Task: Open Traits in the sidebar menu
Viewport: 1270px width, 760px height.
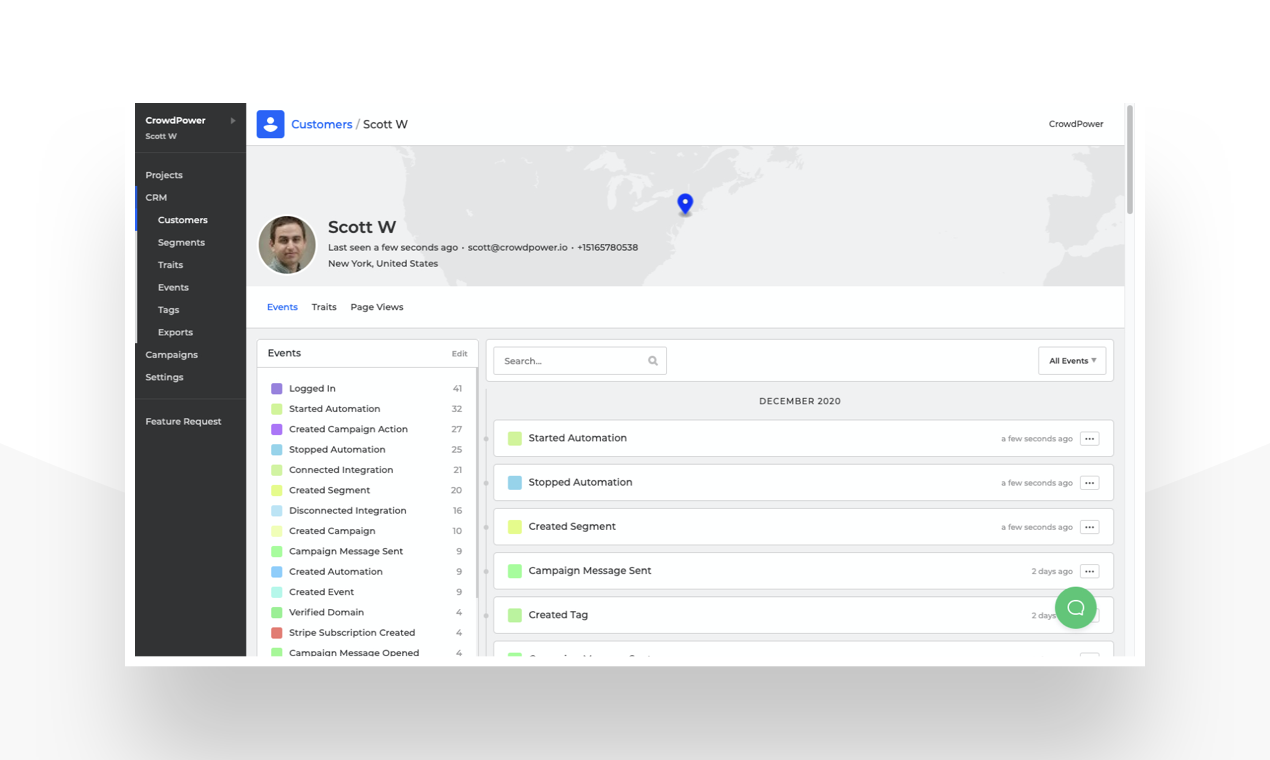Action: pyautogui.click(x=171, y=265)
